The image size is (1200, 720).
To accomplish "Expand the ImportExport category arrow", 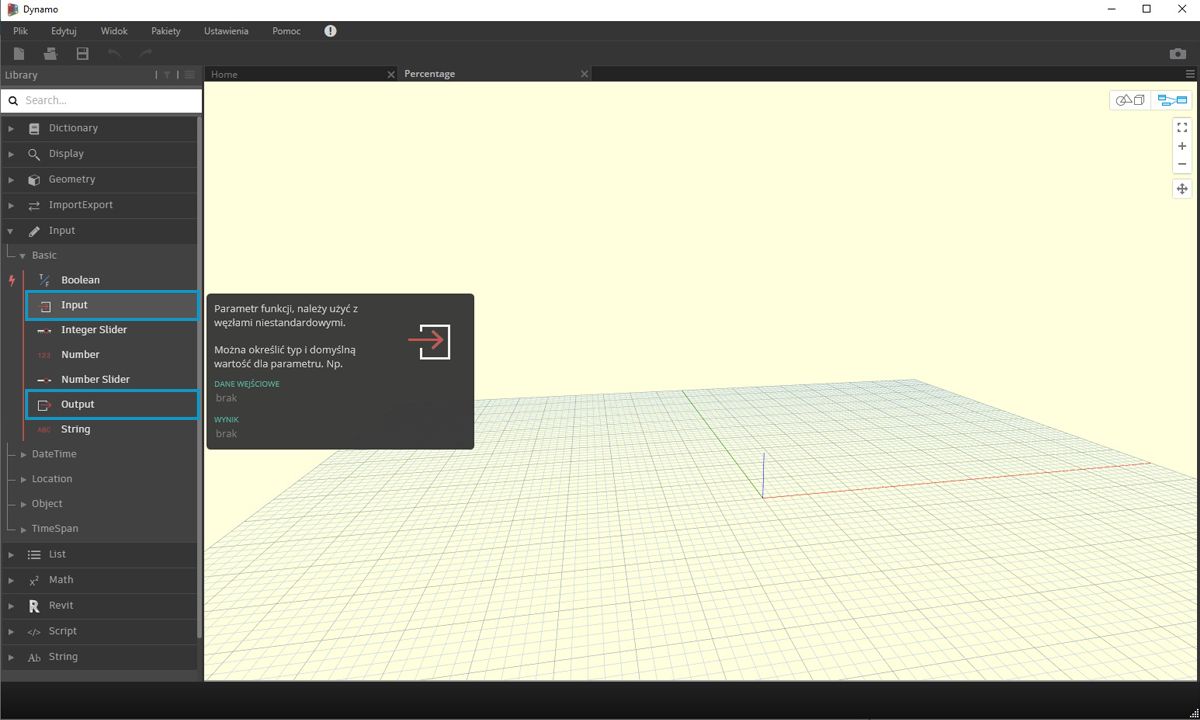I will click(11, 205).
